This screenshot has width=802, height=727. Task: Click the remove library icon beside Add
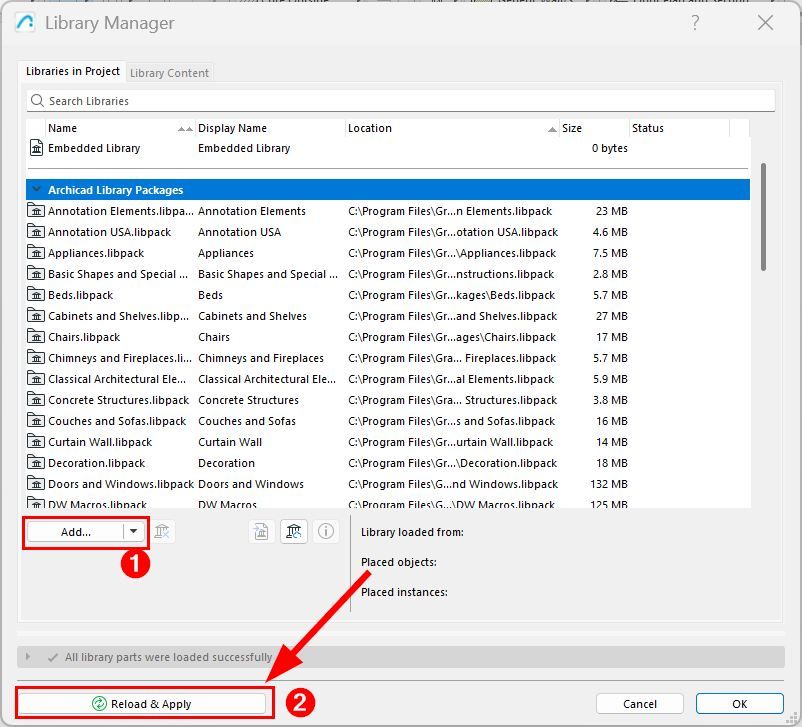162,532
